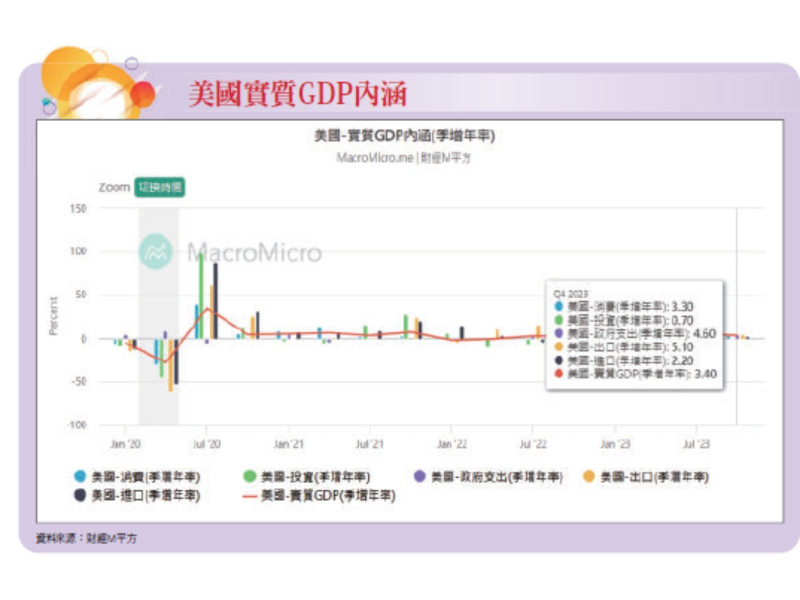Image resolution: width=800 pixels, height=600 pixels.
Task: Click tooltip row 美國-實質GDP 3.40
Action: click(635, 374)
